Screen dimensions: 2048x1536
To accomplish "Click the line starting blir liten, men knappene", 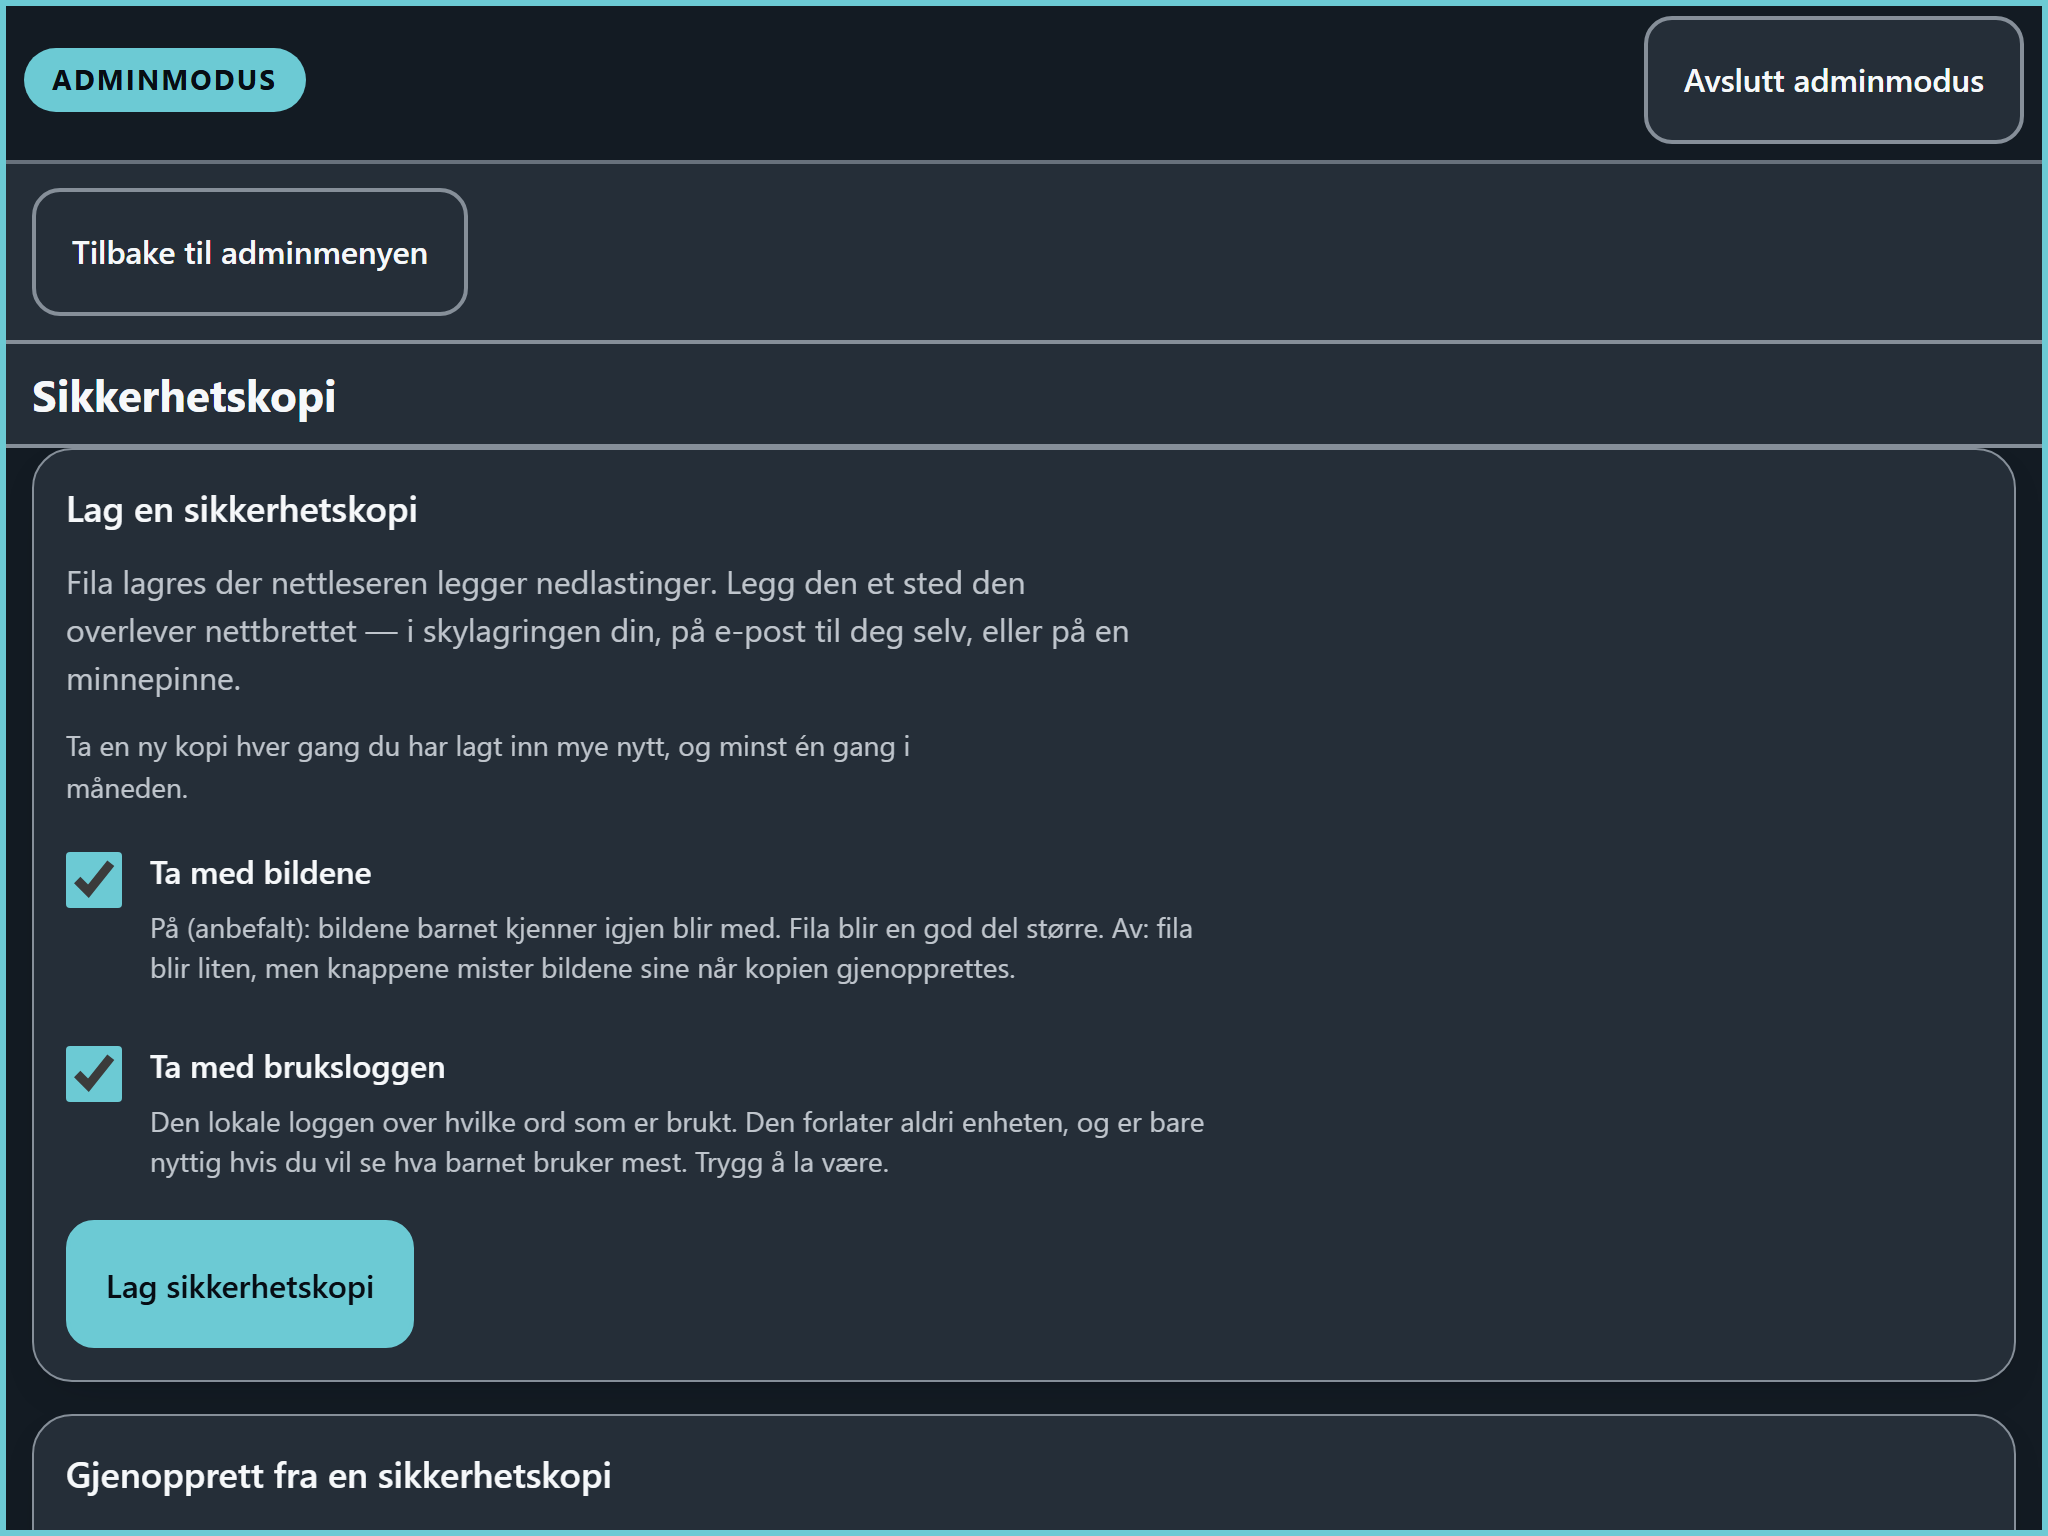I will 583,969.
